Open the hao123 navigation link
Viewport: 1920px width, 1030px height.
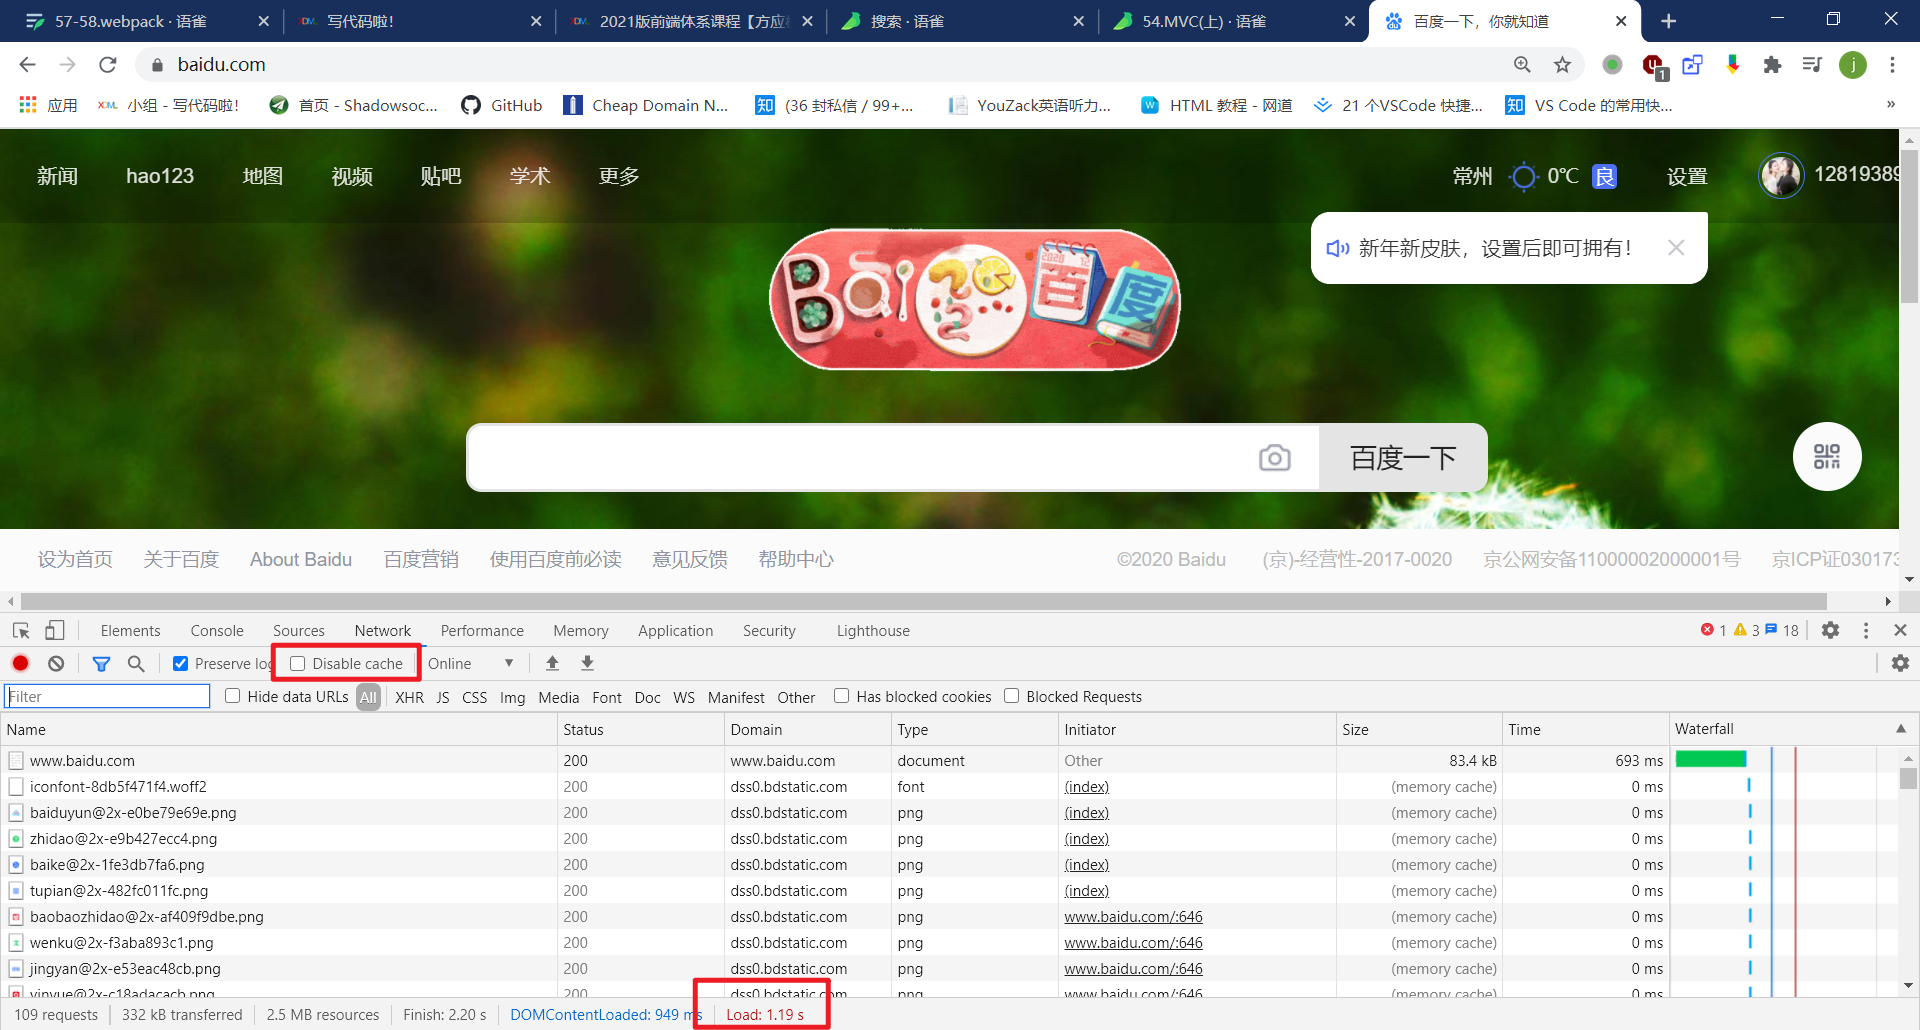point(160,176)
